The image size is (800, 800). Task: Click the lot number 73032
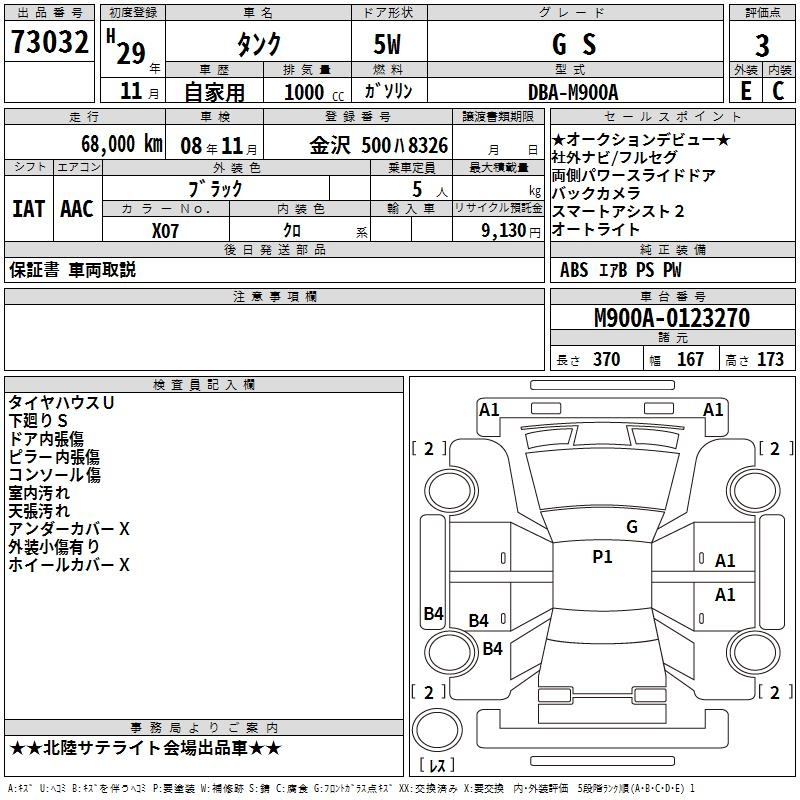pos(50,43)
